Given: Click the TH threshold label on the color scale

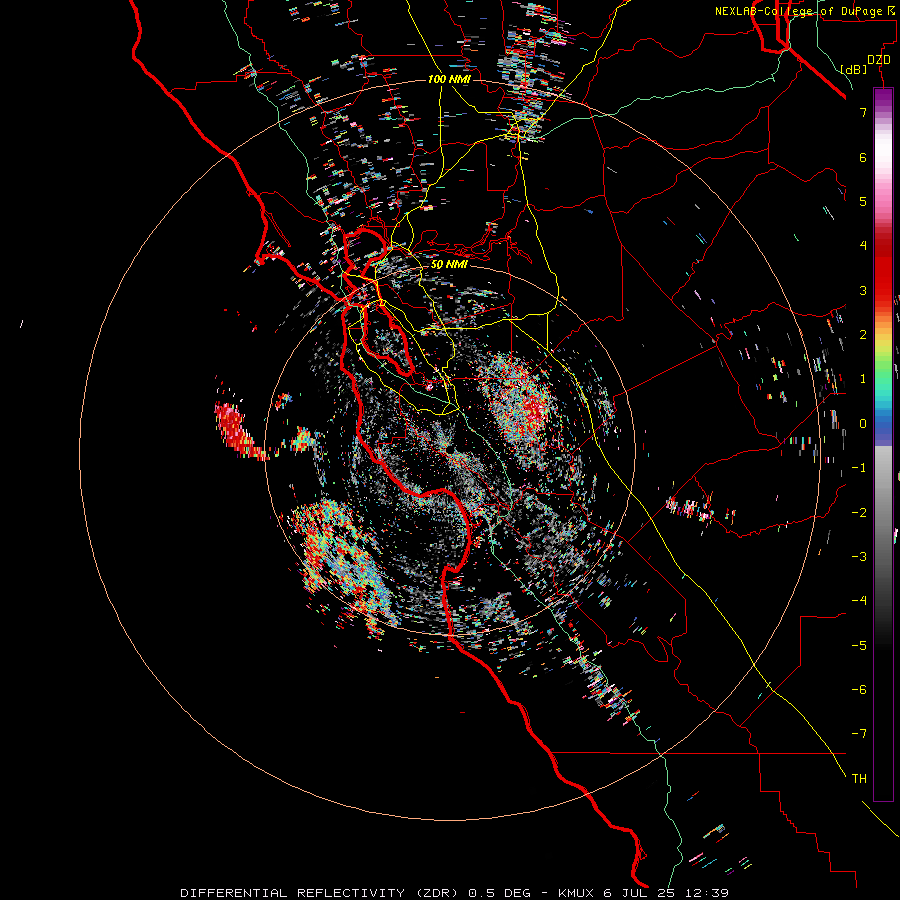Looking at the screenshot, I should (859, 778).
